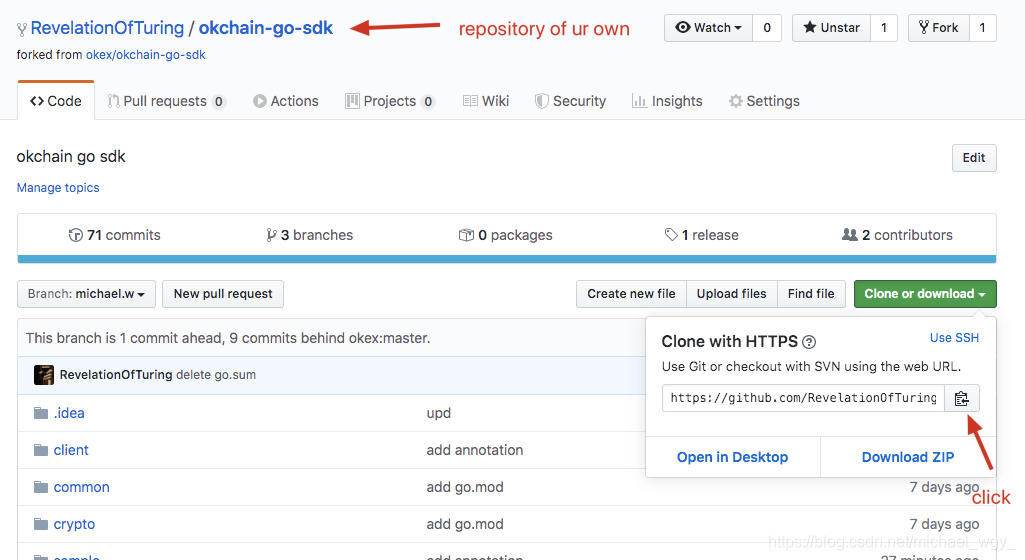Click the Pull requests icon
This screenshot has width=1025, height=560.
pos(113,101)
